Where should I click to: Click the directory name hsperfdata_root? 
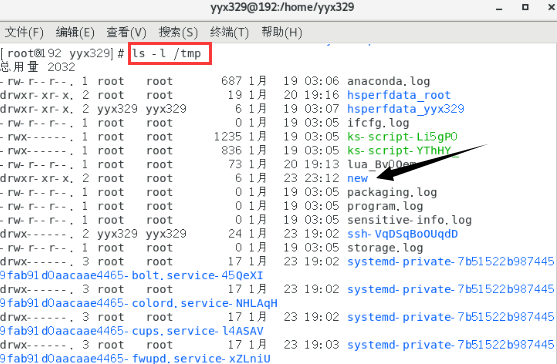click(399, 95)
